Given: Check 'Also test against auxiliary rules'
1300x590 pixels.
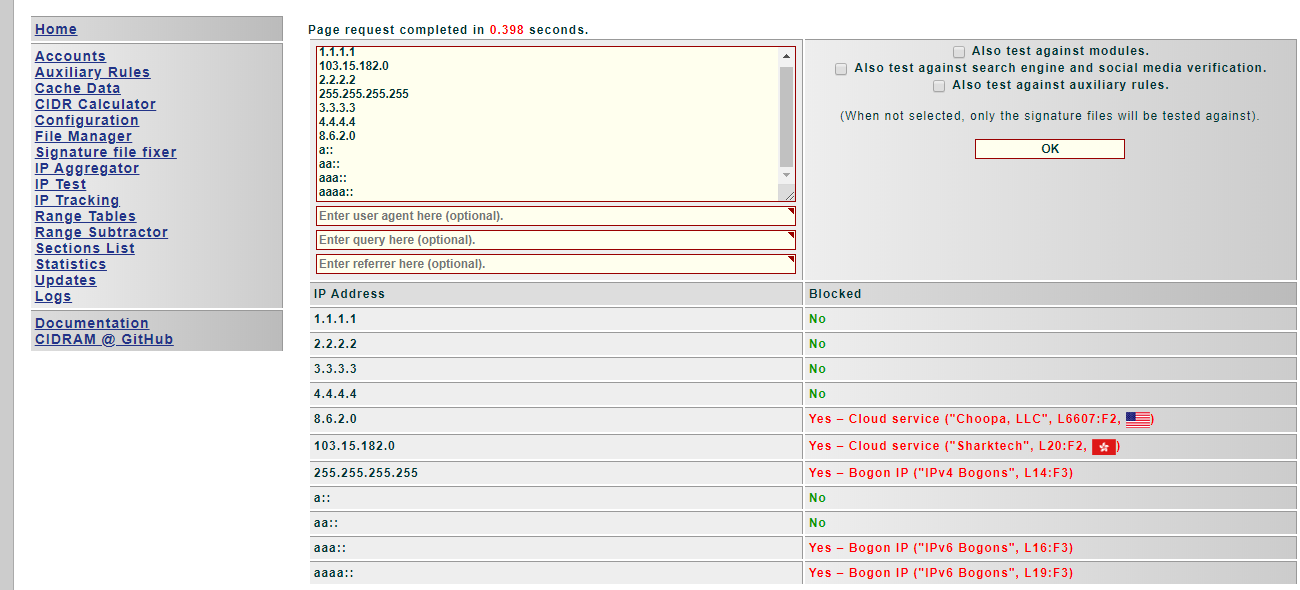Looking at the screenshot, I should coord(939,85).
